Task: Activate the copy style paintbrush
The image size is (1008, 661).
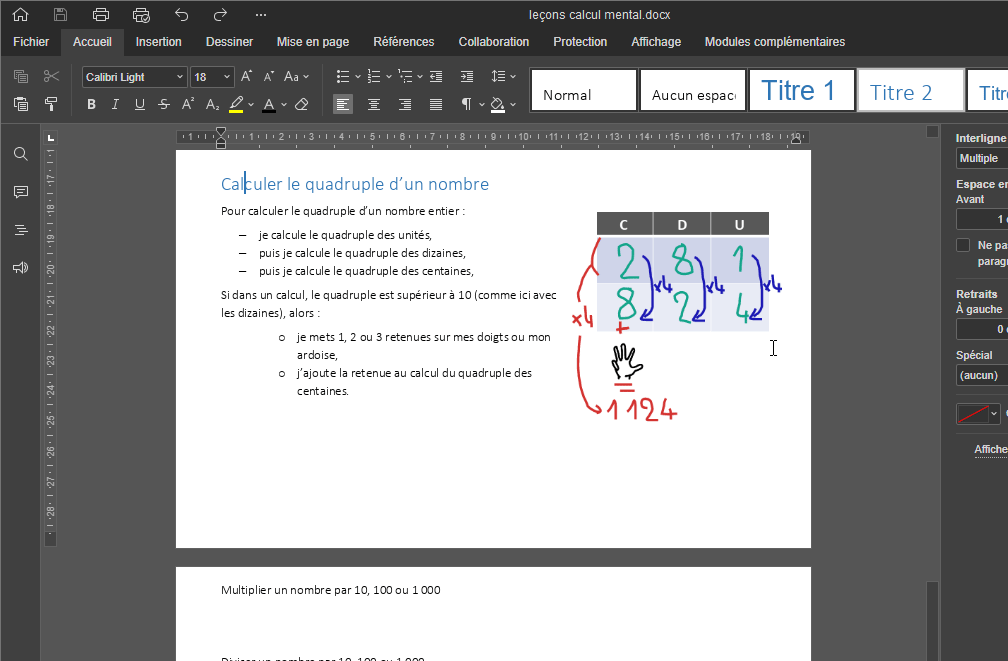Action: pyautogui.click(x=51, y=104)
